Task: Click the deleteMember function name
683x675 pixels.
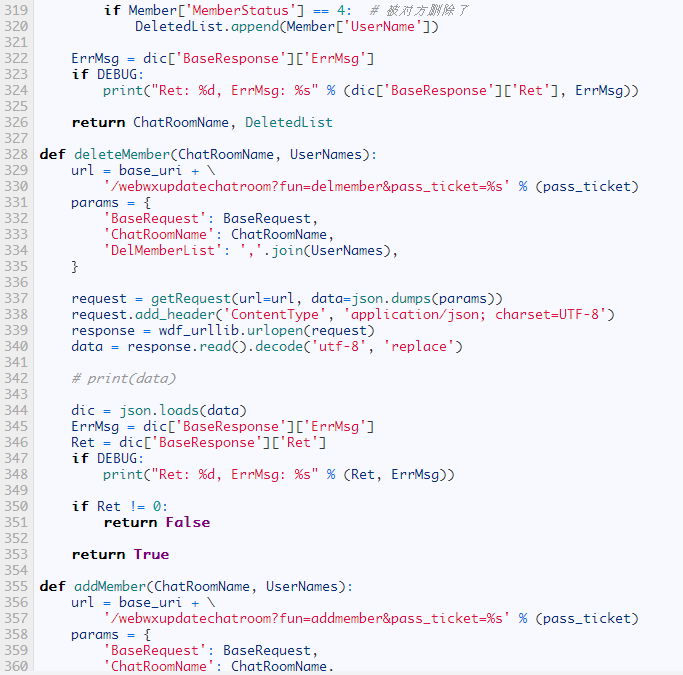Action: [122, 155]
